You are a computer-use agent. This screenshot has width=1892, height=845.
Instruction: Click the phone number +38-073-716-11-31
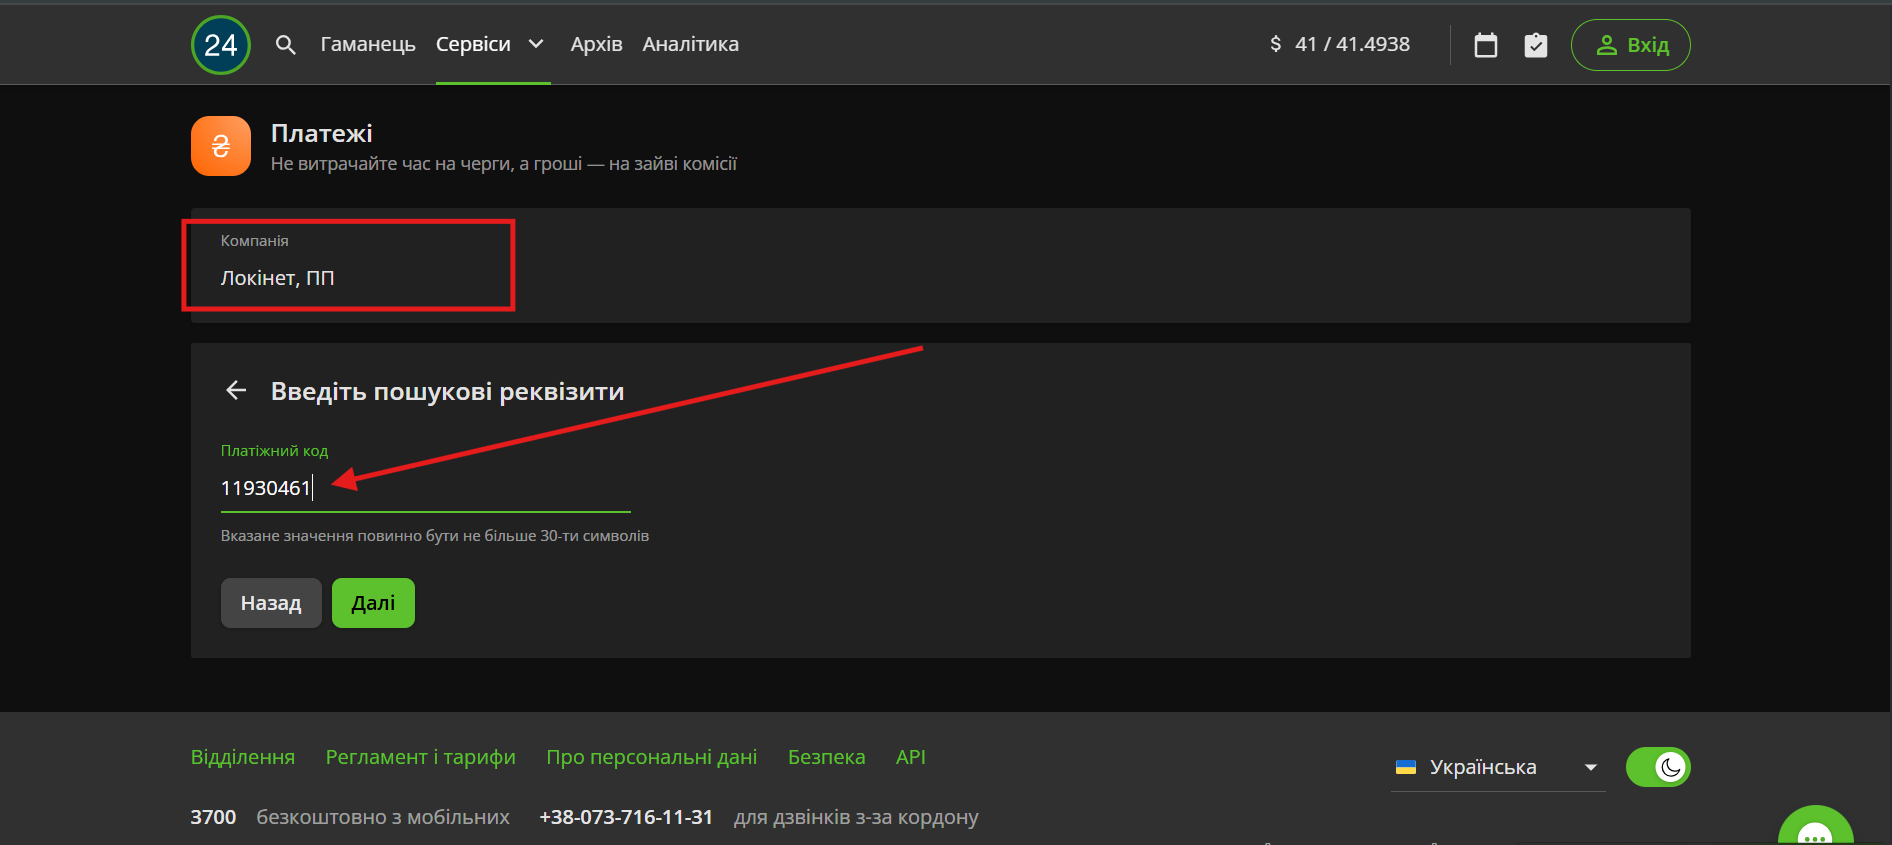point(626,817)
